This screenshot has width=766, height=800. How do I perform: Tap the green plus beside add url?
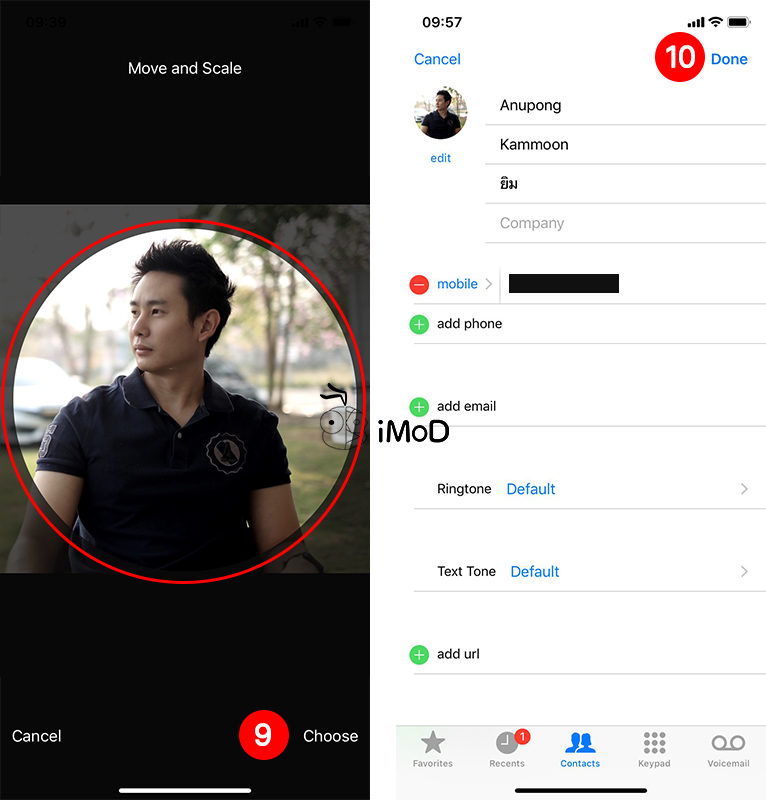[x=419, y=655]
